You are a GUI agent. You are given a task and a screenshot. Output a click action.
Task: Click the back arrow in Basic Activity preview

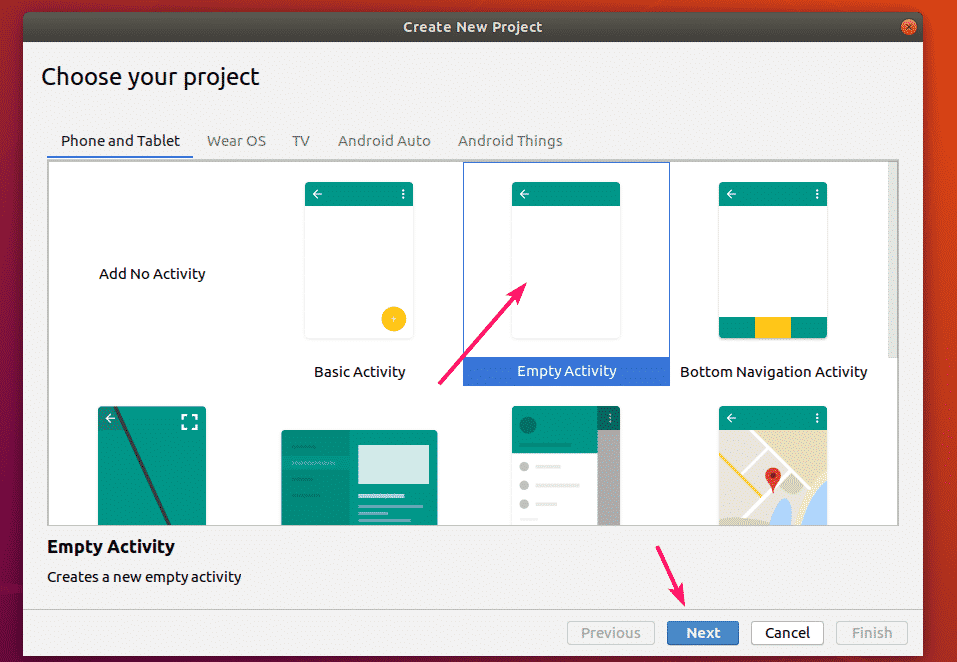[317, 194]
